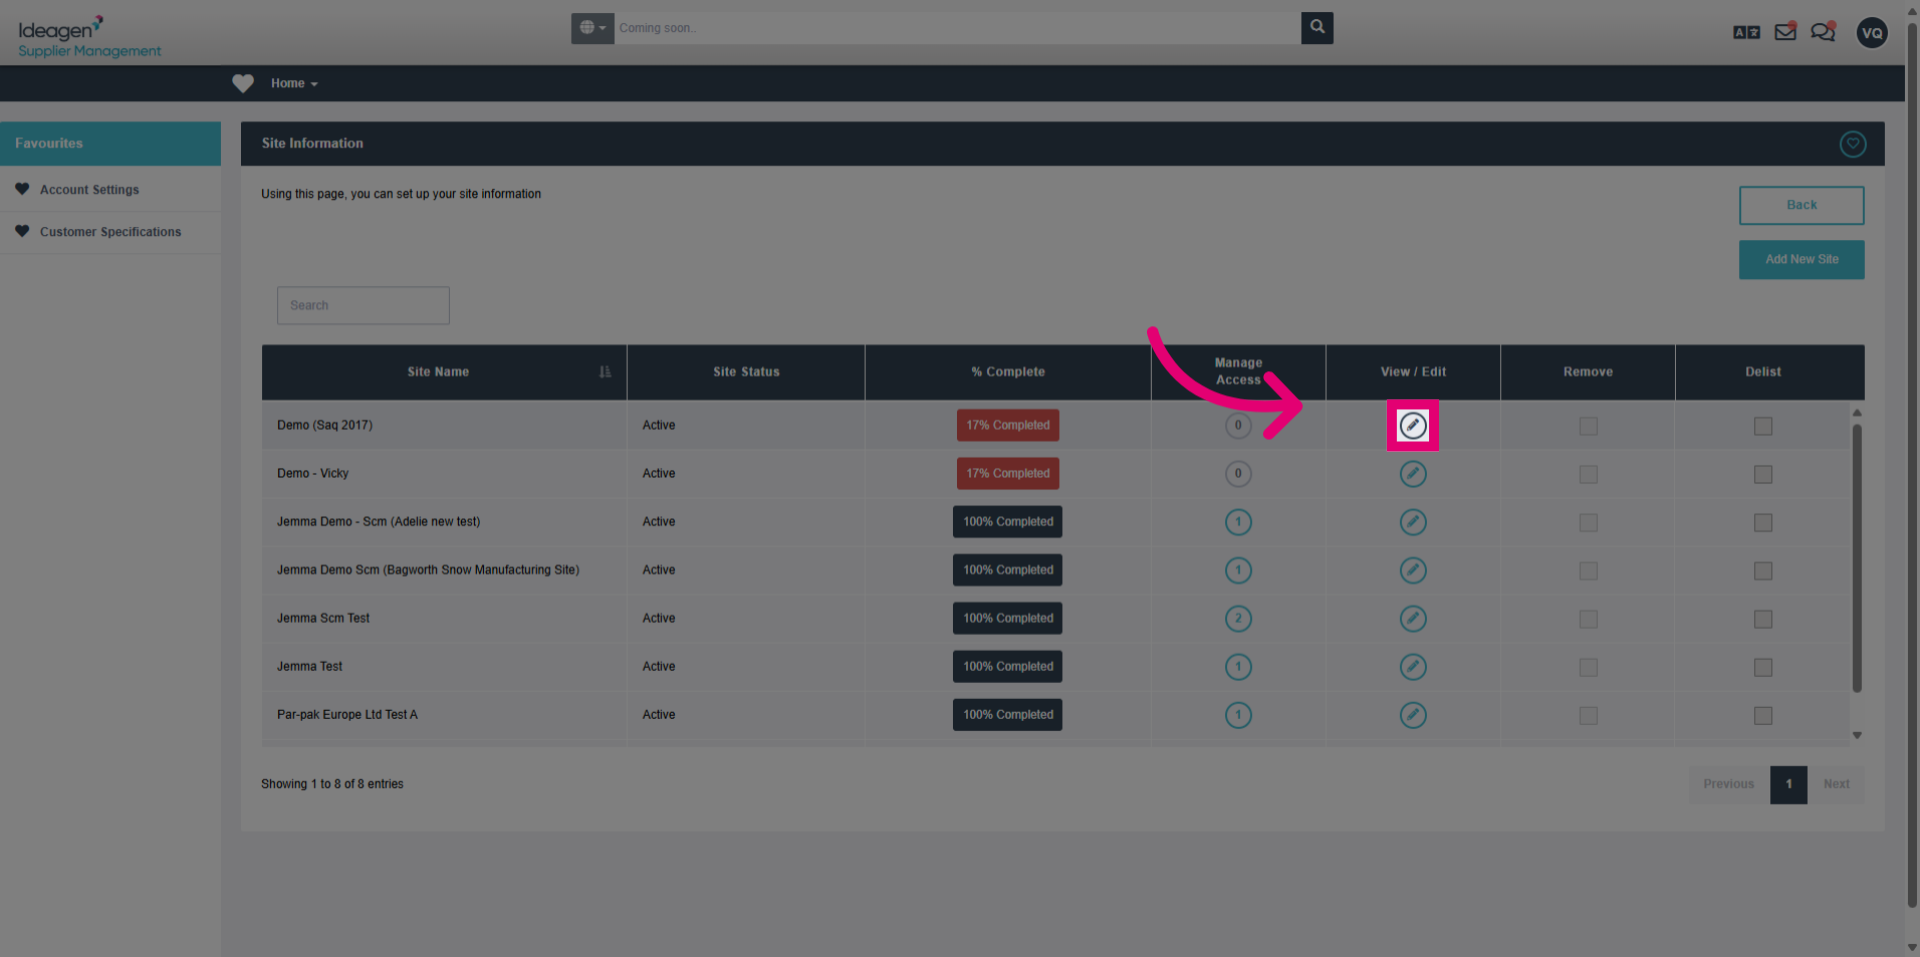Open Customer Specifications from Favourites
The height and width of the screenshot is (957, 1920).
point(110,232)
